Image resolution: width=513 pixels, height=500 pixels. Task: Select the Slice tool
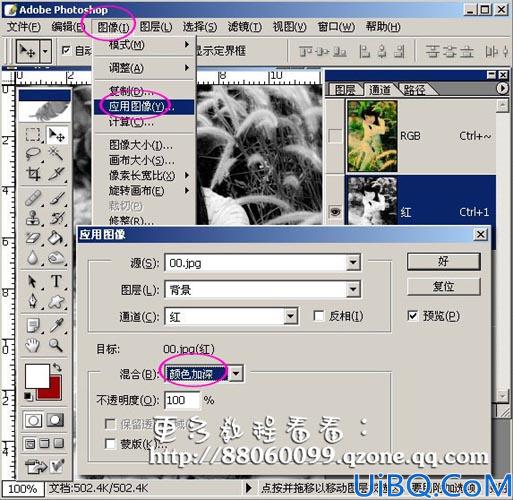pos(56,173)
